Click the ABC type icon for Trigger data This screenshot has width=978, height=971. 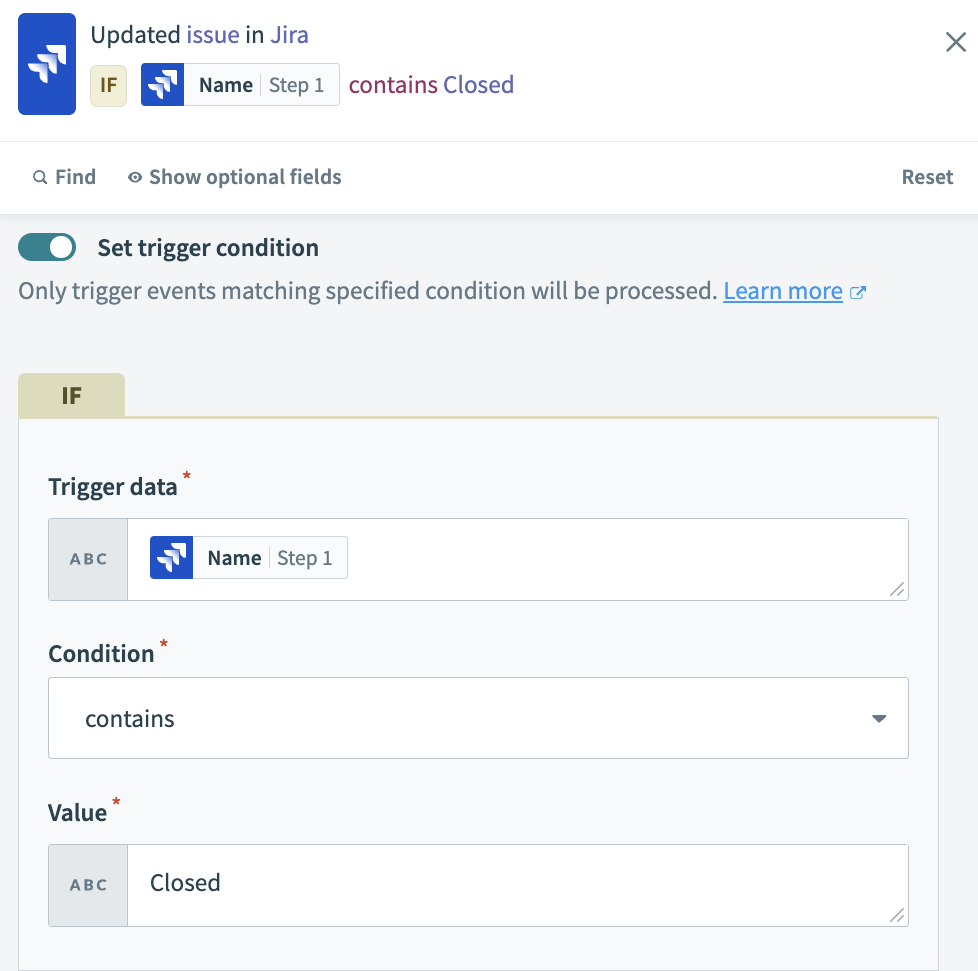(88, 559)
